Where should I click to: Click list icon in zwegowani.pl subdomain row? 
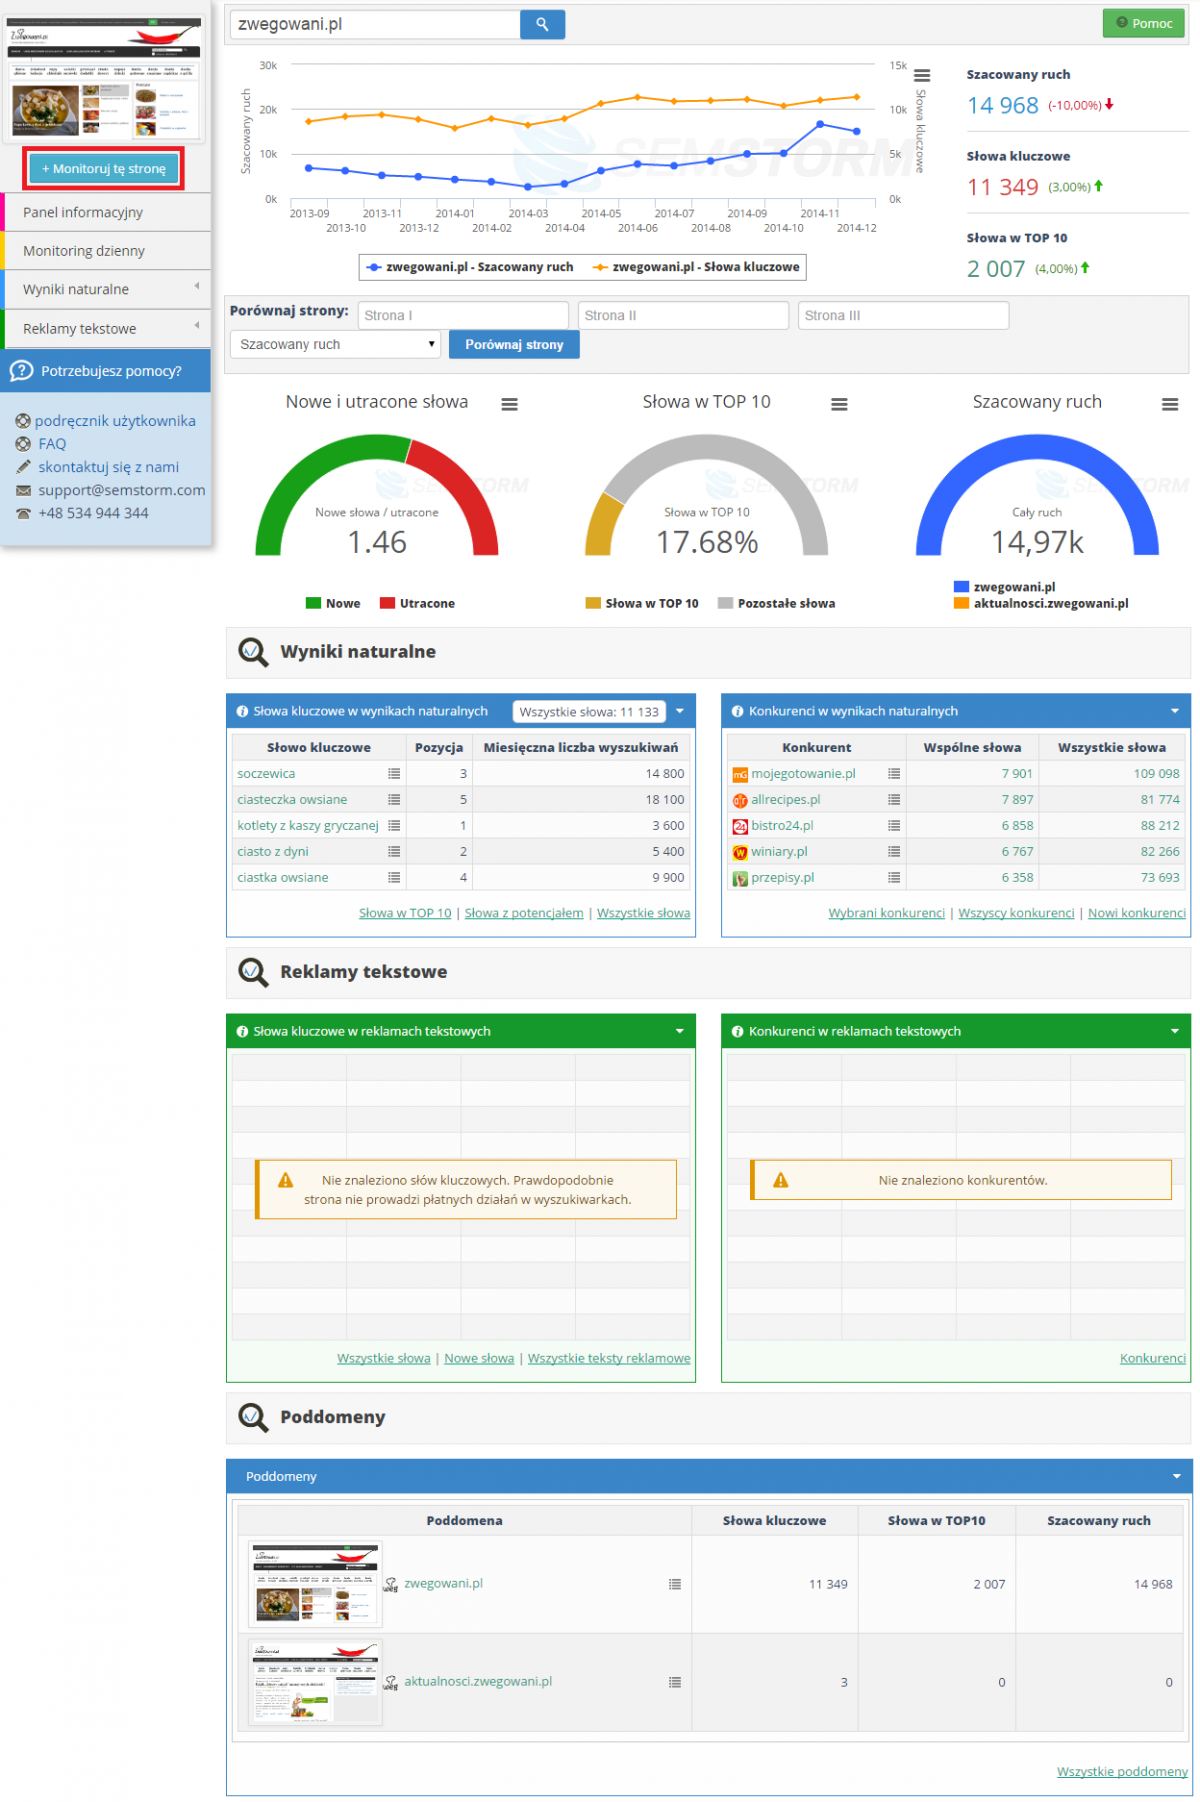pos(675,1584)
